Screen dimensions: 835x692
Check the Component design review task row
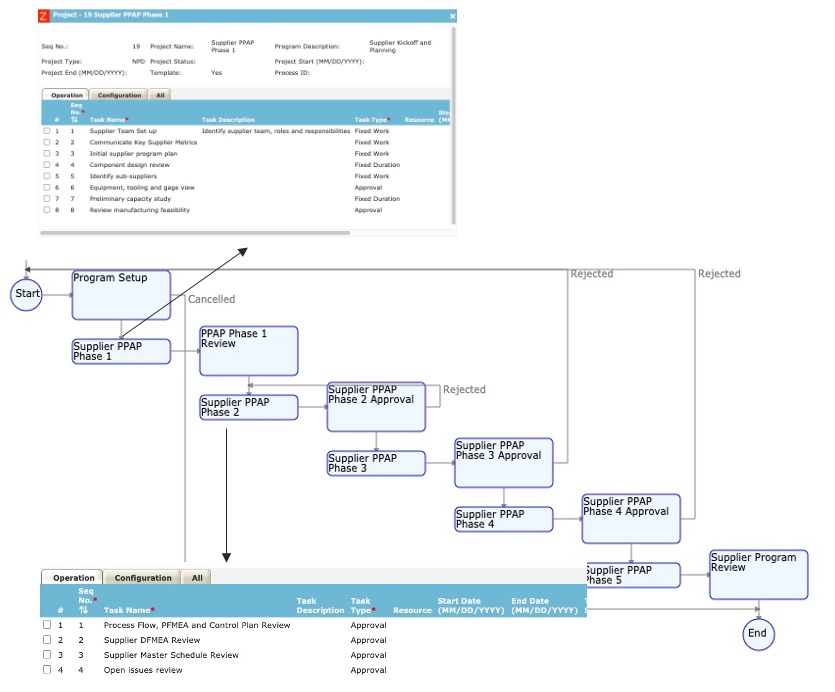pyautogui.click(x=46, y=165)
